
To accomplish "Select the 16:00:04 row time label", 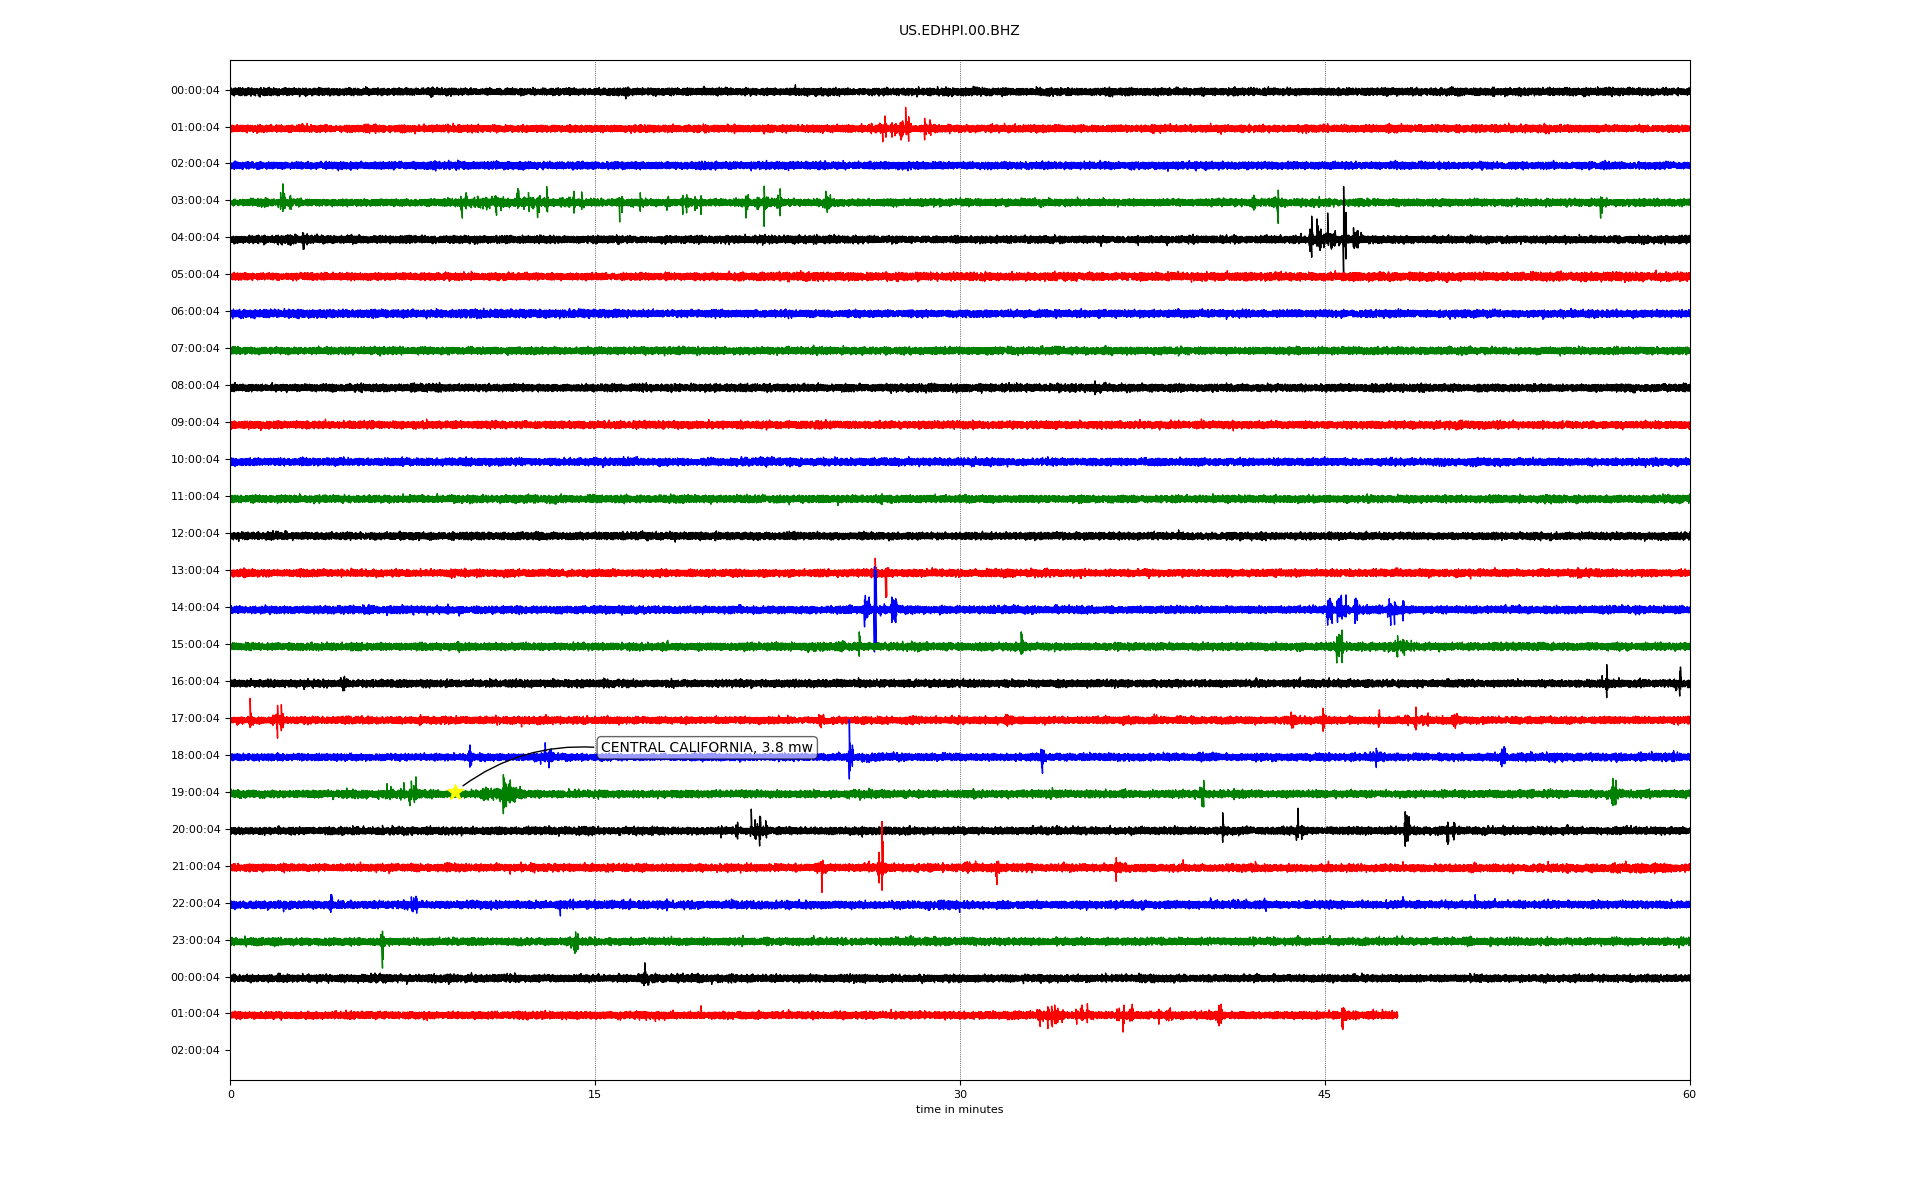I will (x=195, y=682).
